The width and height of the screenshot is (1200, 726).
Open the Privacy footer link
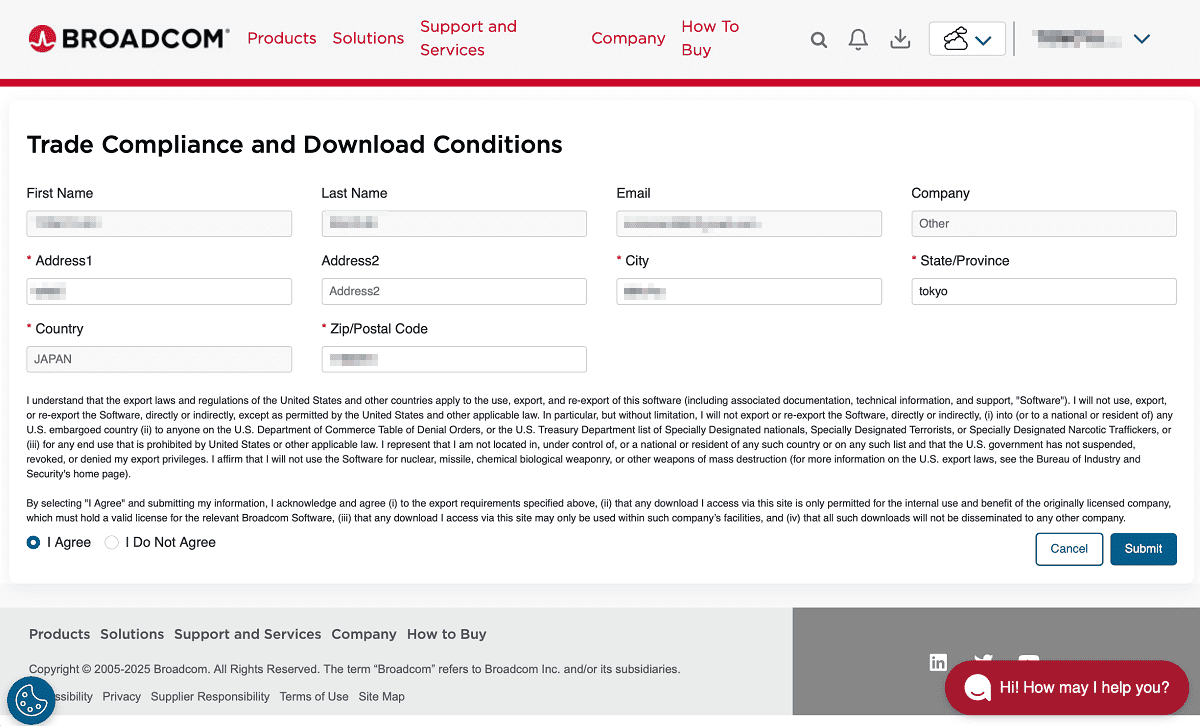point(122,697)
